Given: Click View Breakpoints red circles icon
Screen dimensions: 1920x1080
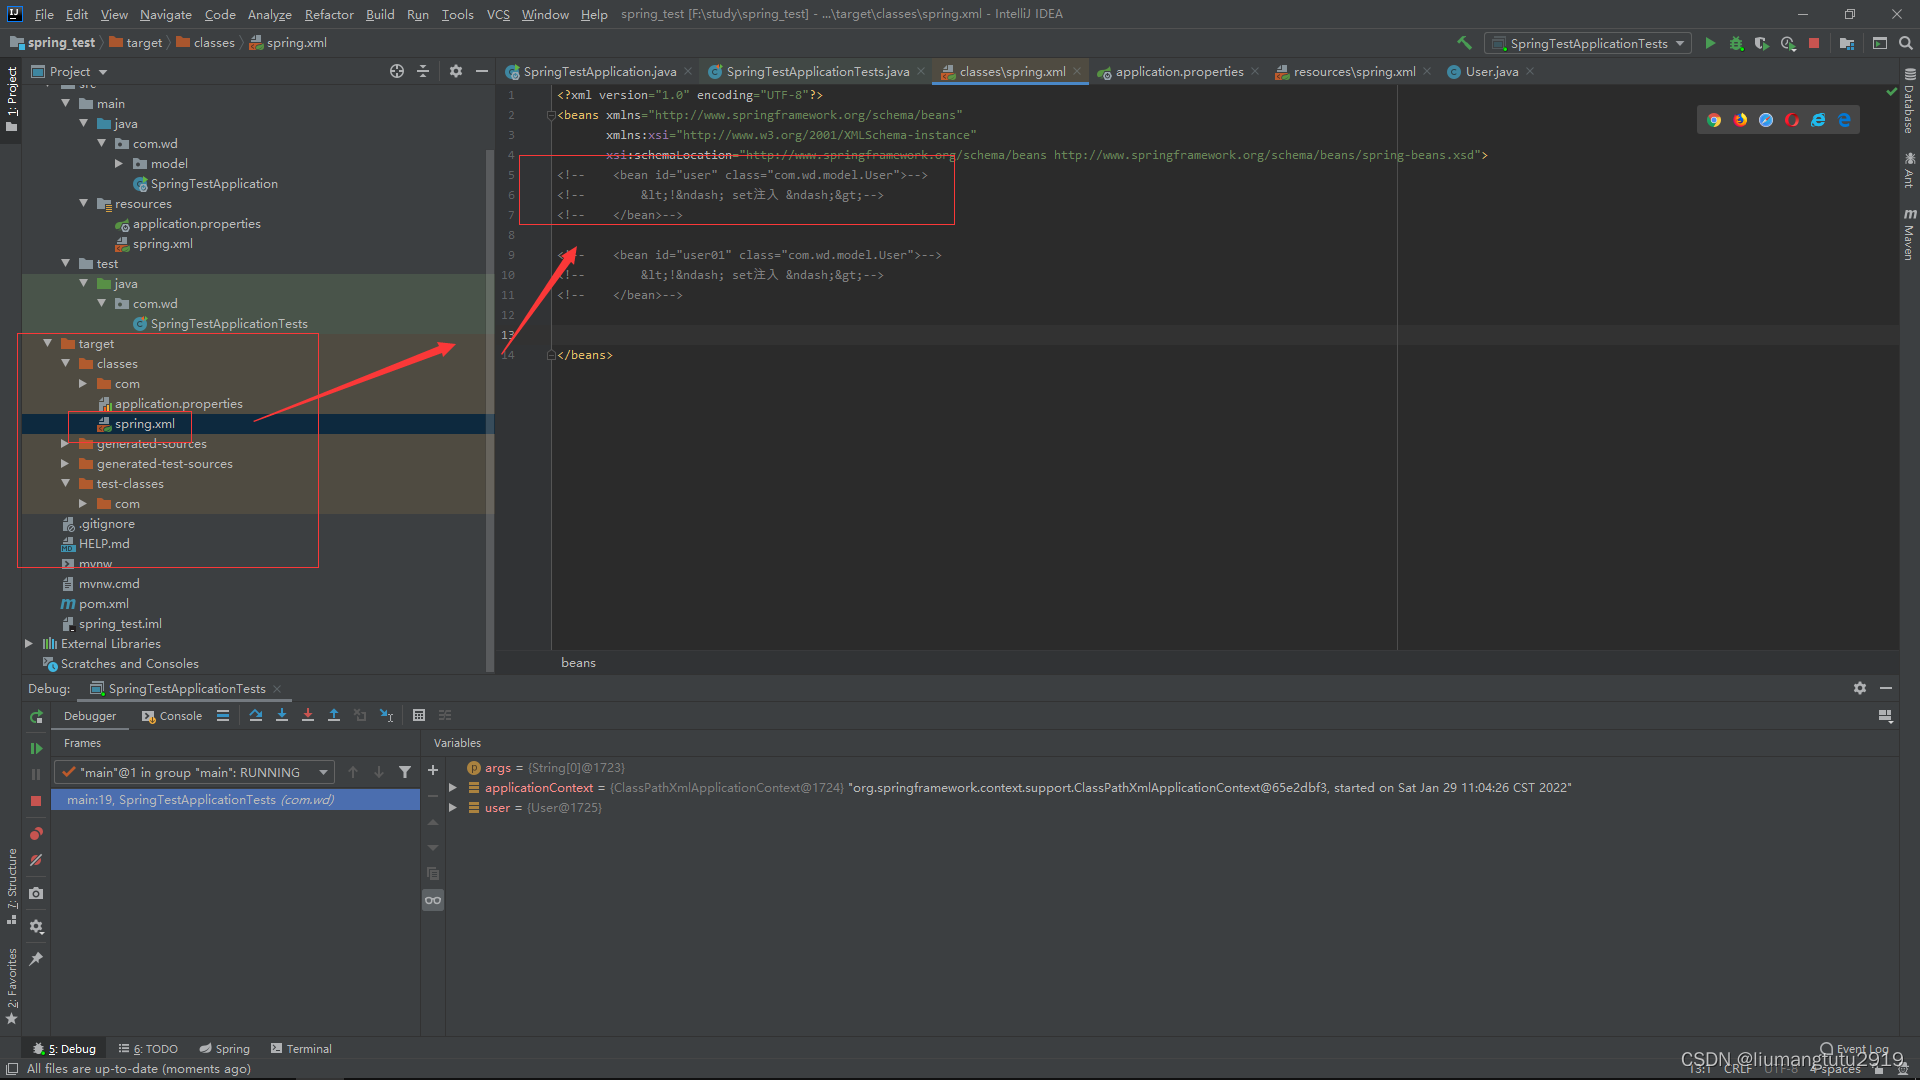Looking at the screenshot, I should (36, 834).
